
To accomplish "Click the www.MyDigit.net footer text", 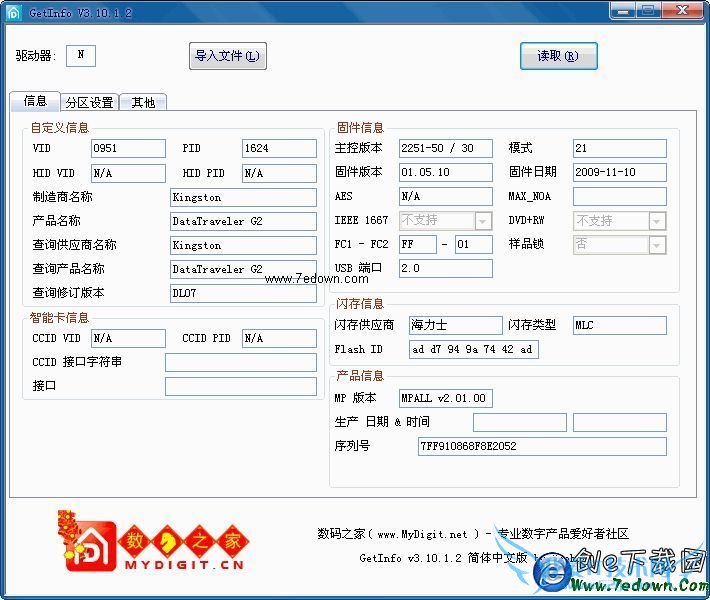I will click(422, 535).
